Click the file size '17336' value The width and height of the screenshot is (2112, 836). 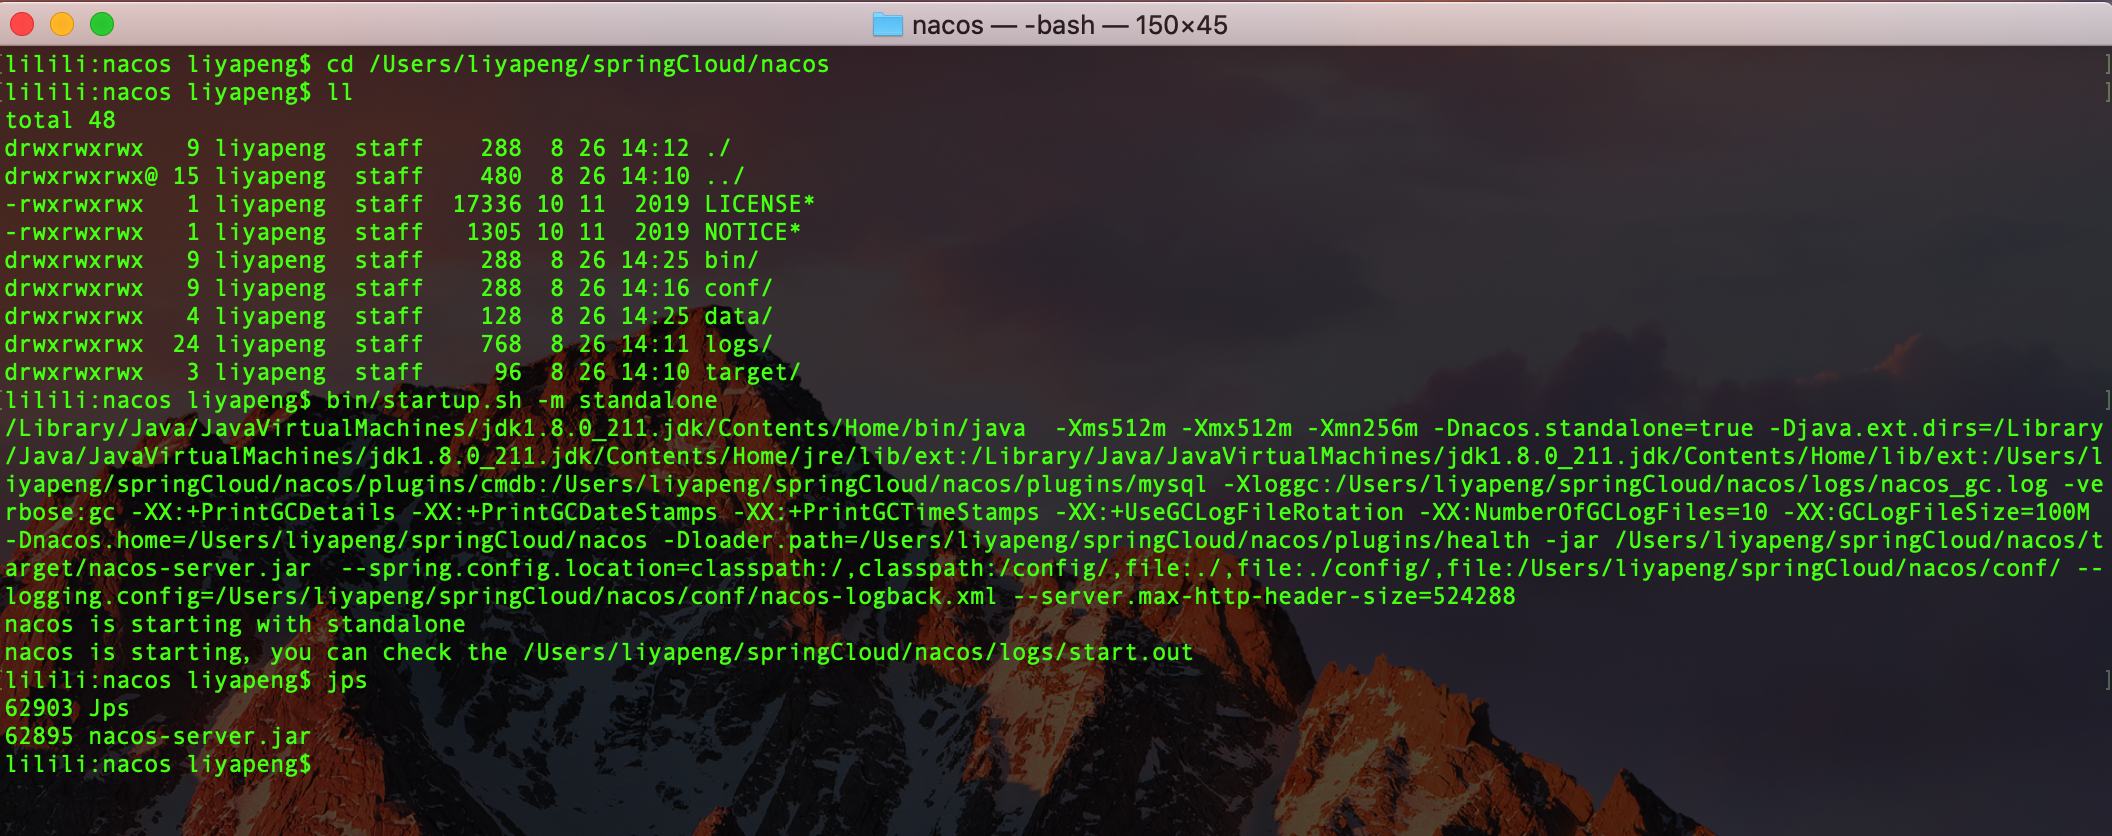coord(487,204)
